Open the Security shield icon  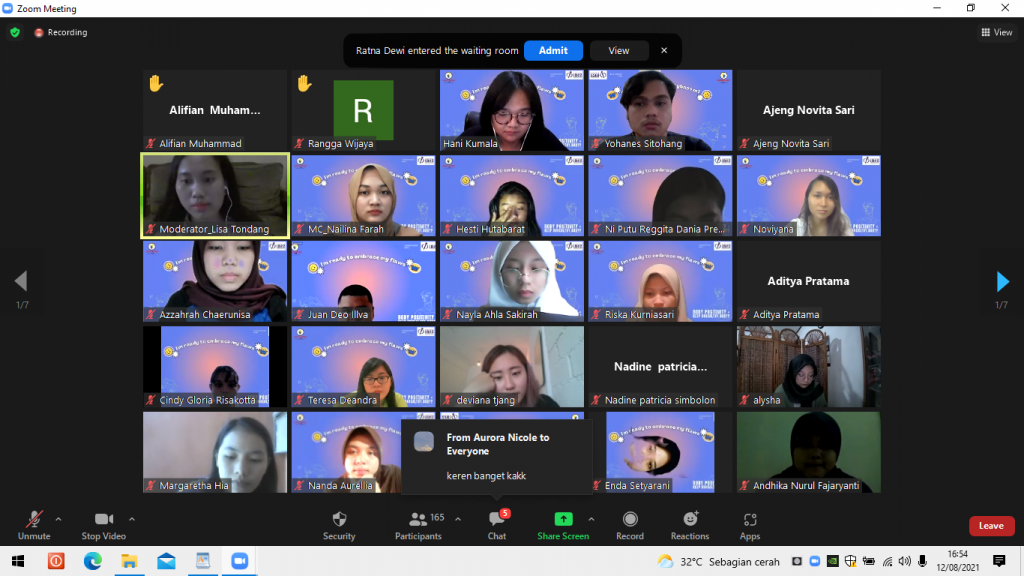[x=339, y=519]
